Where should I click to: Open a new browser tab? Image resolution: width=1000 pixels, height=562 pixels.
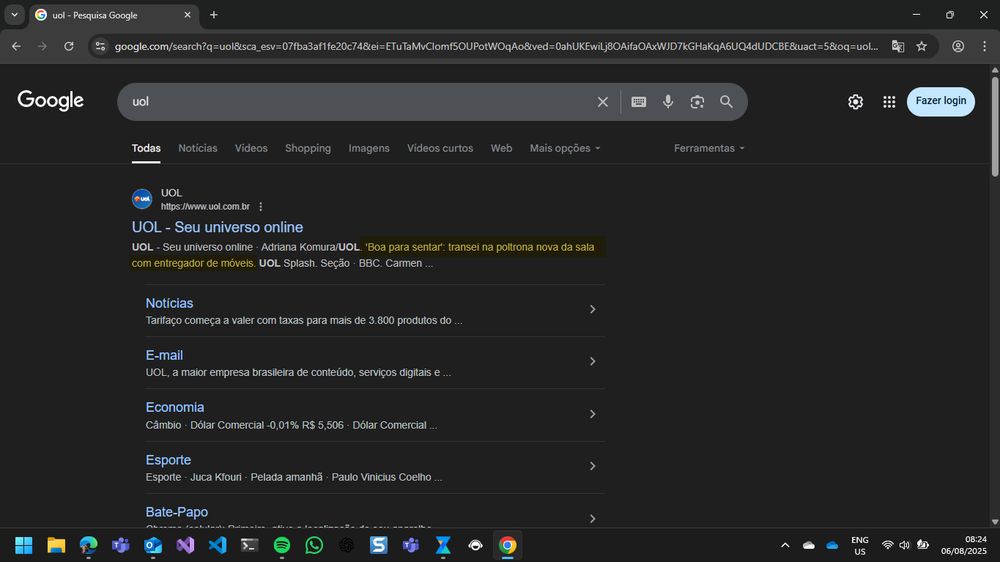tap(214, 15)
